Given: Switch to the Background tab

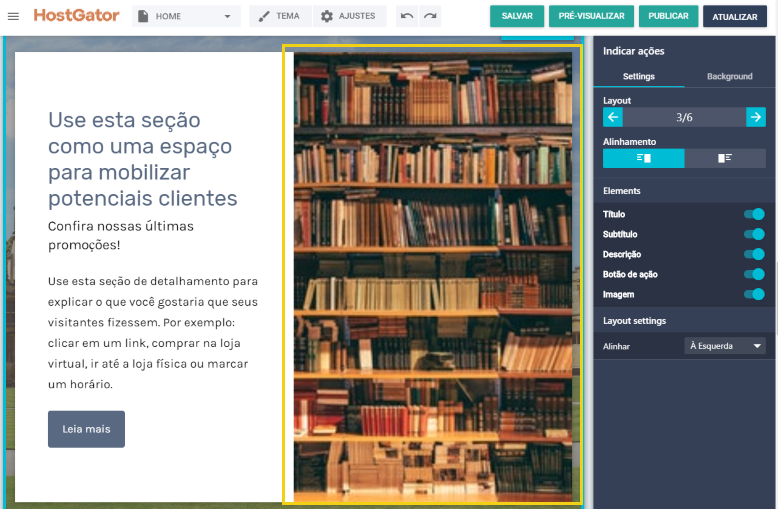Looking at the screenshot, I should 729,76.
